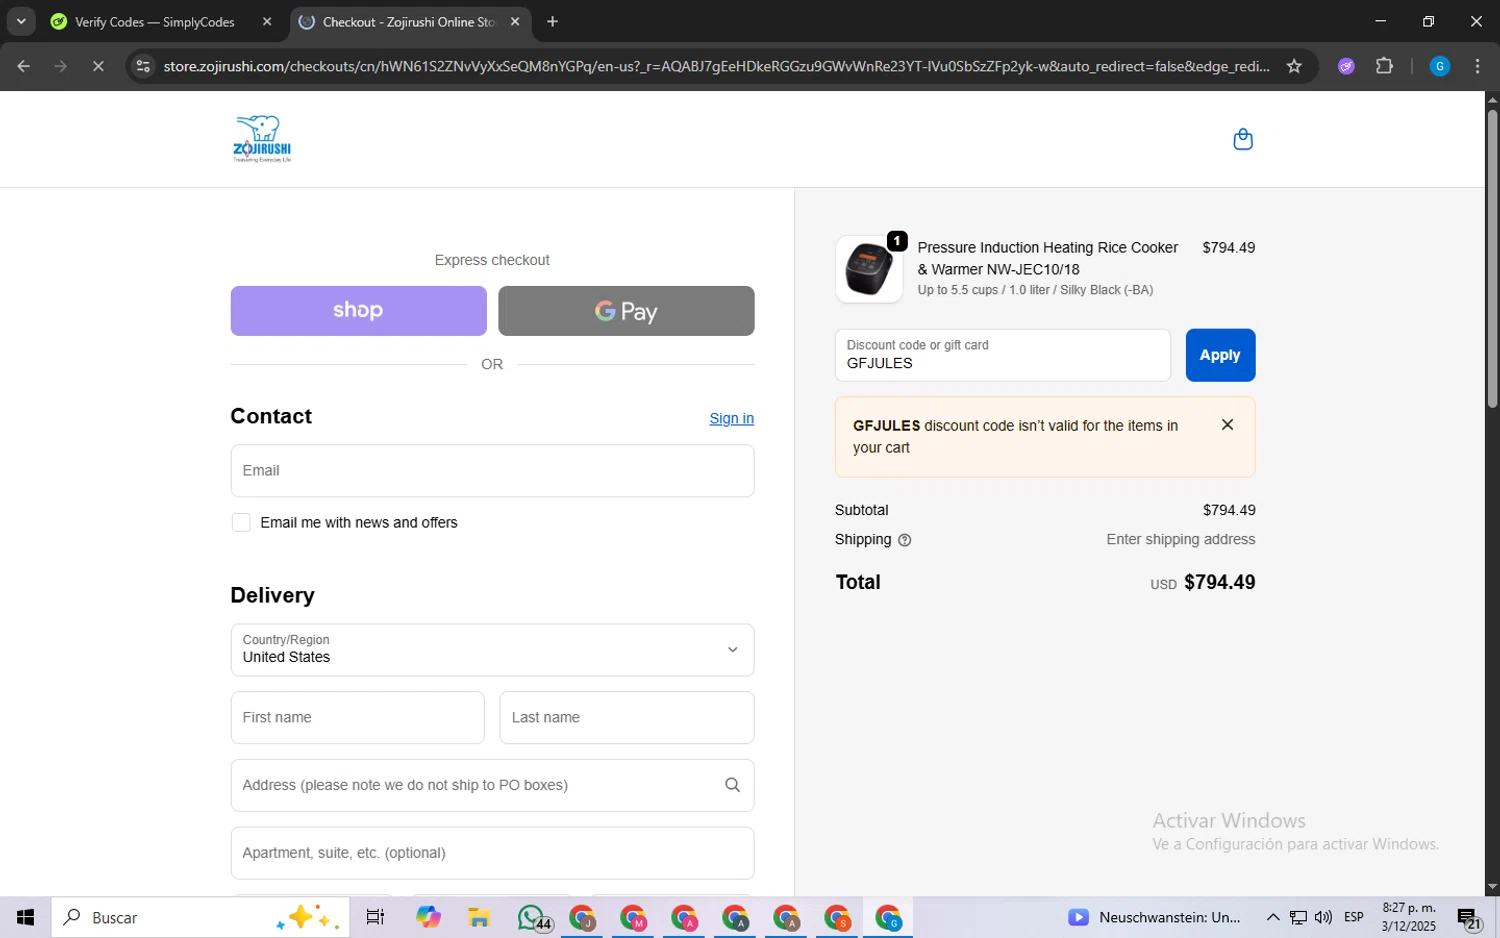Switch to Chrome window with J profile
The image size is (1500, 938).
(582, 918)
